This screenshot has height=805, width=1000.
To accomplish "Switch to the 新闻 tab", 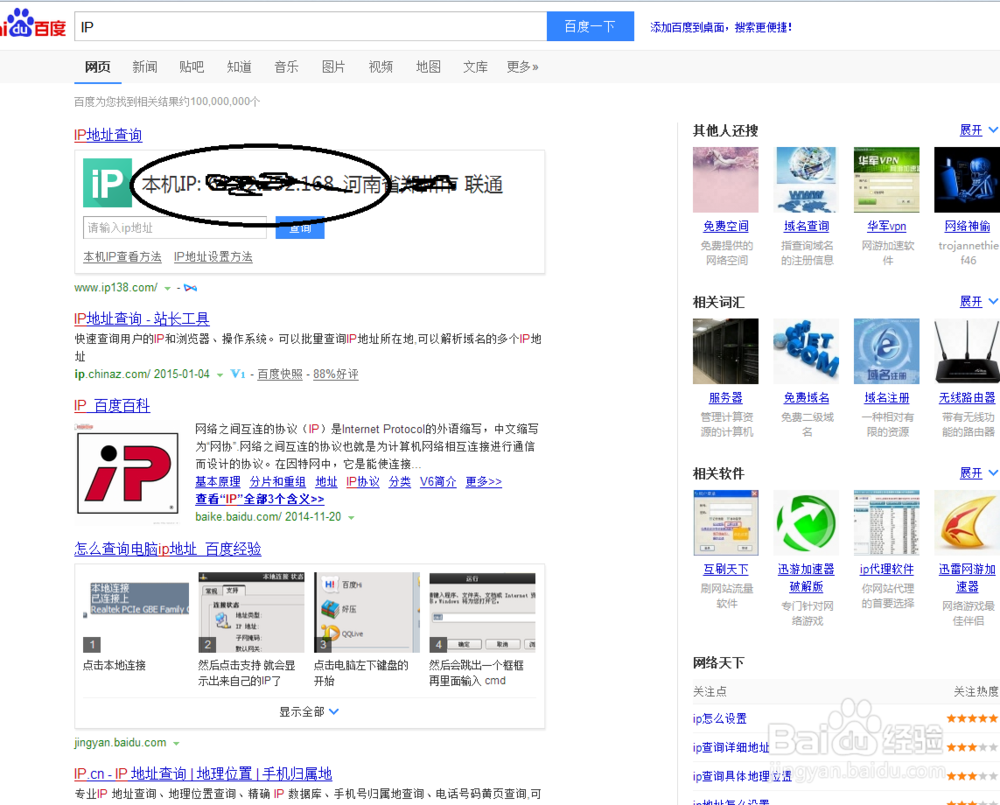I will [145, 66].
